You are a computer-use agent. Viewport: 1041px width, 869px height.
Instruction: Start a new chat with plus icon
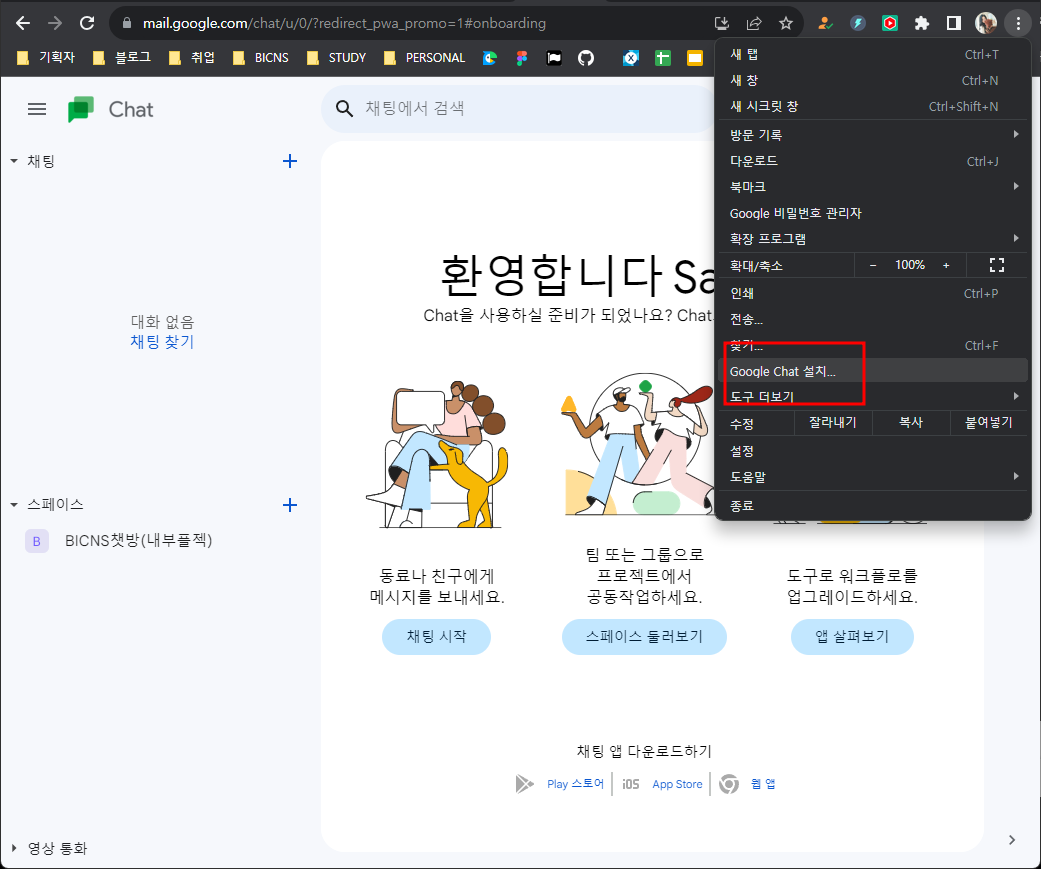289,161
